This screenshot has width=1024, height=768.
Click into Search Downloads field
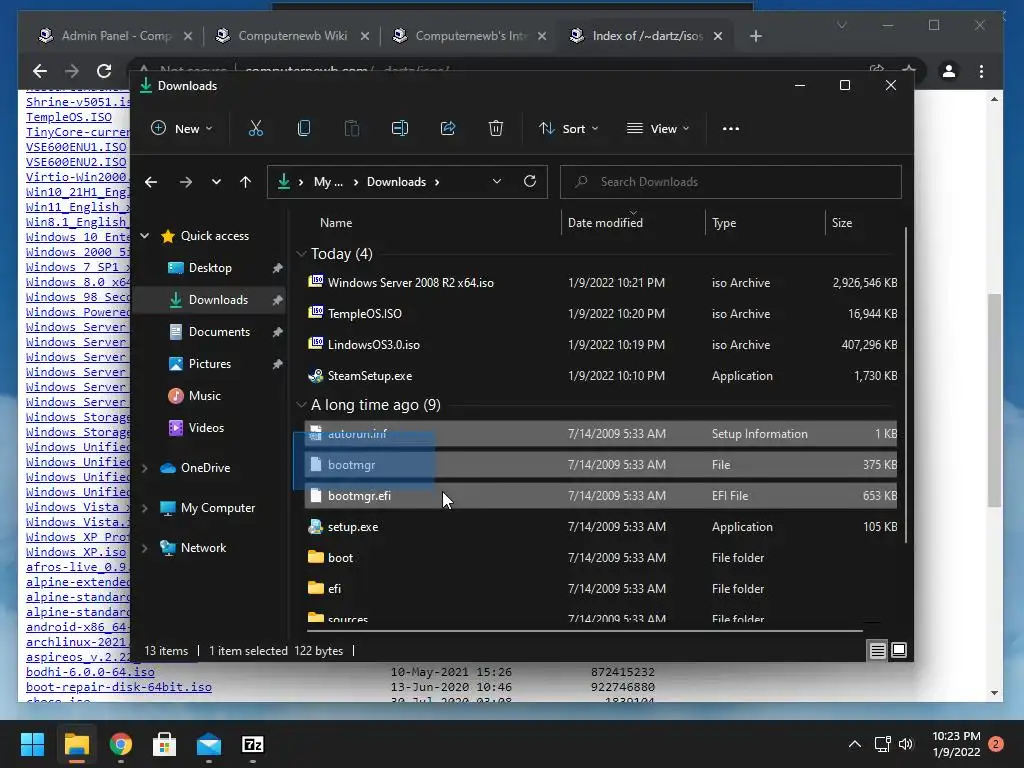(731, 182)
